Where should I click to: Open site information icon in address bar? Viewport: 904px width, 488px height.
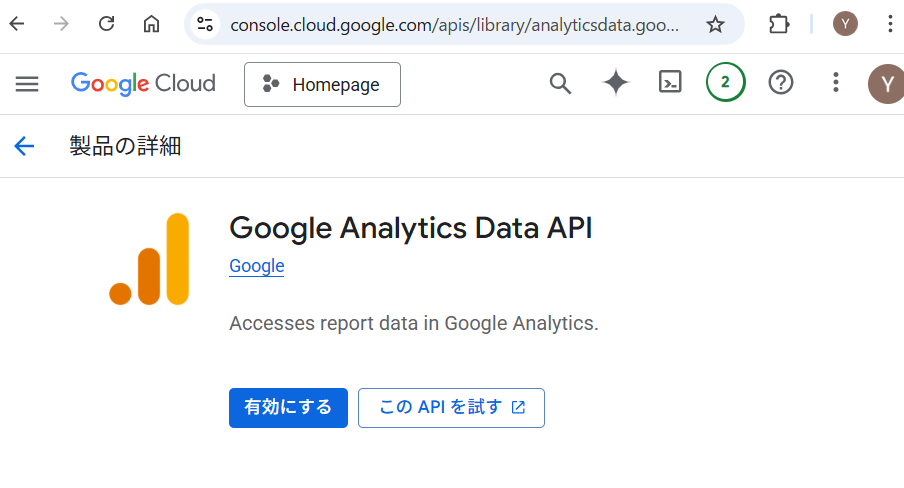[x=206, y=24]
